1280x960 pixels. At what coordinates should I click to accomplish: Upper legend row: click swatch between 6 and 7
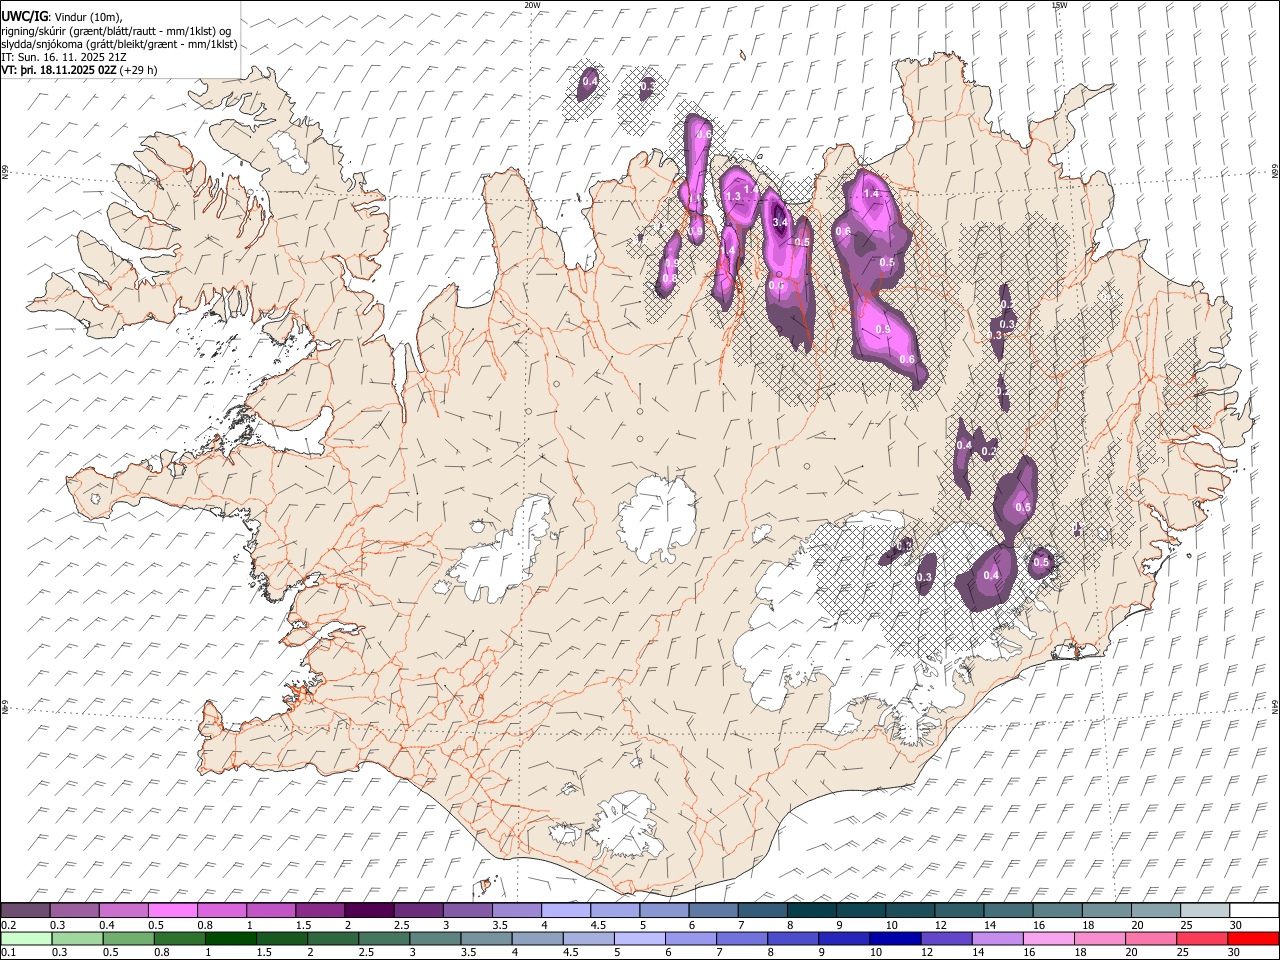(x=713, y=911)
